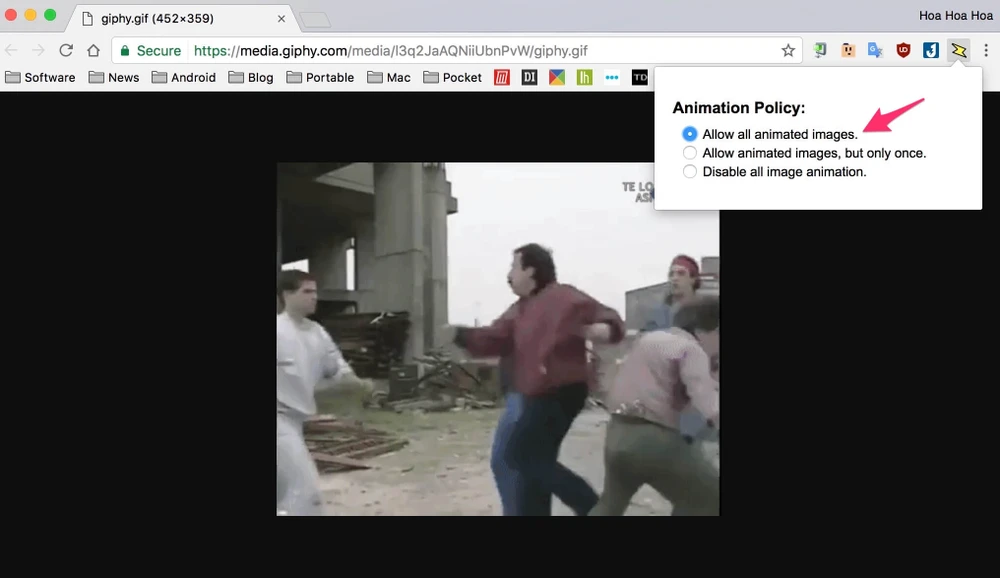The height and width of the screenshot is (578, 1000).
Task: Expand the Android bookmarks folder
Action: [183, 77]
